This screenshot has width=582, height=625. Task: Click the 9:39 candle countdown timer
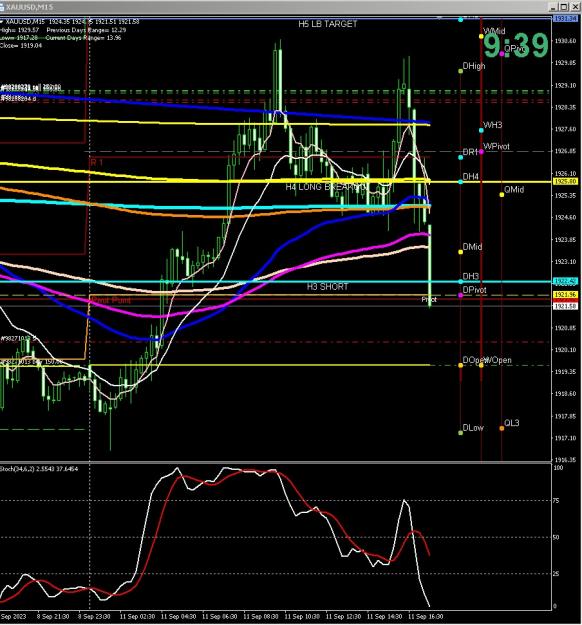pyautogui.click(x=516, y=45)
